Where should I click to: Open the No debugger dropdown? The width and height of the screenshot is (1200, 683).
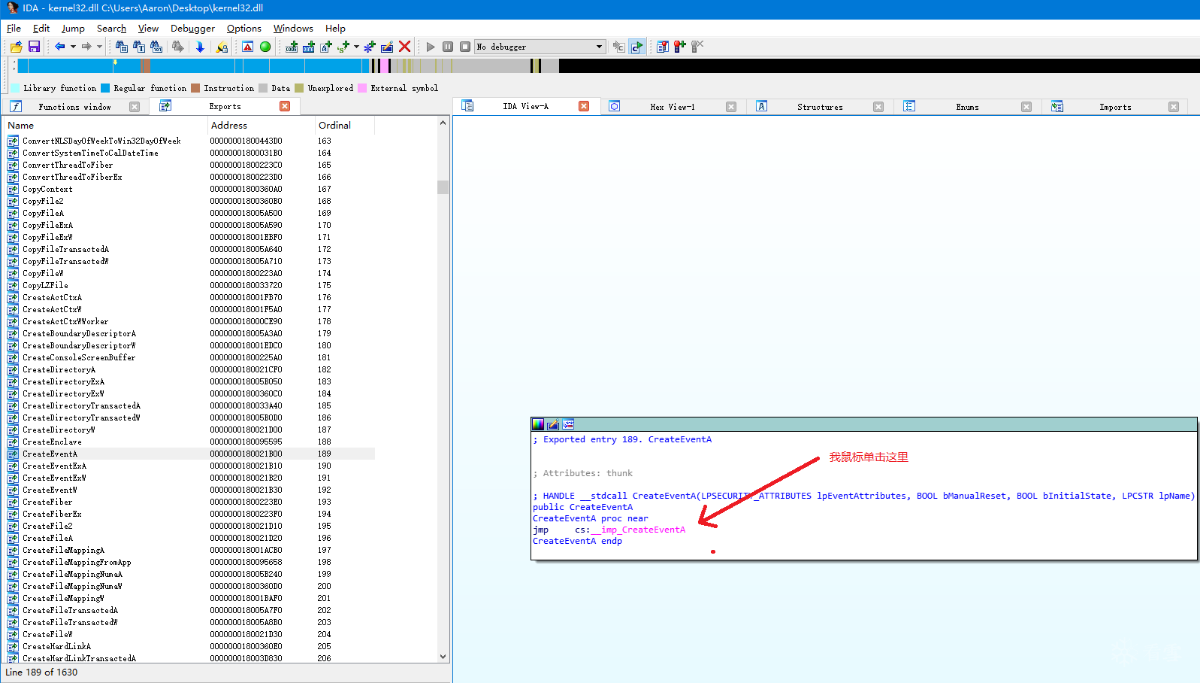point(540,47)
